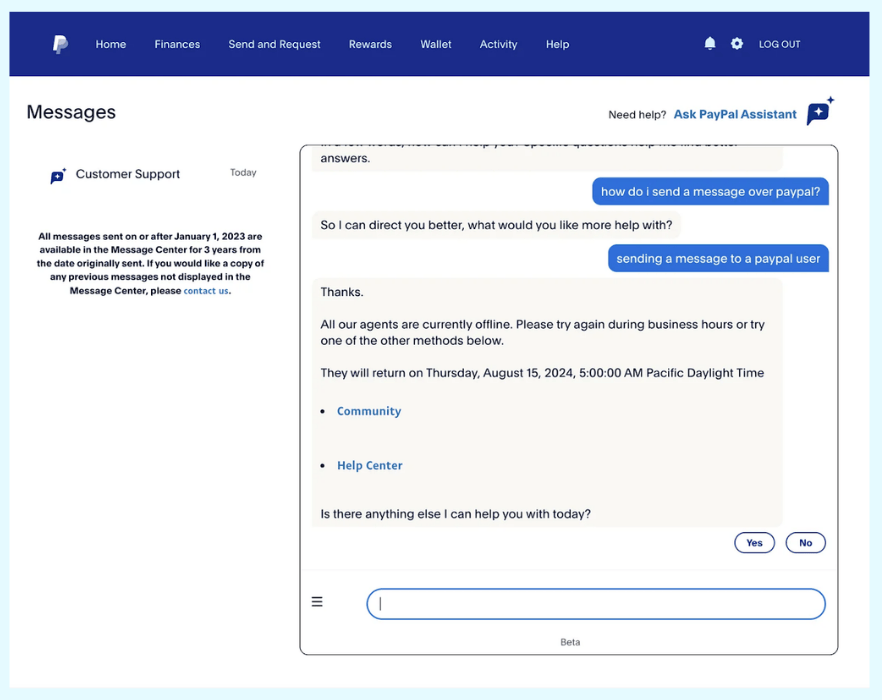
Task: Follow the Community link in chat
Action: [369, 411]
